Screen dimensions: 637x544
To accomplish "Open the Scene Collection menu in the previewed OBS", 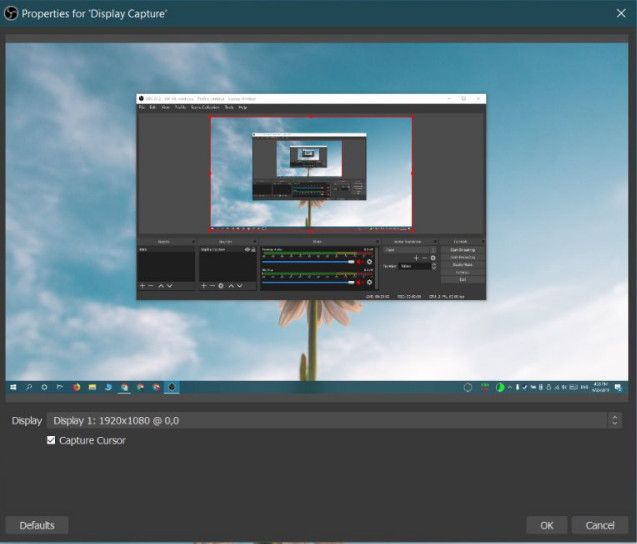I will (x=205, y=108).
